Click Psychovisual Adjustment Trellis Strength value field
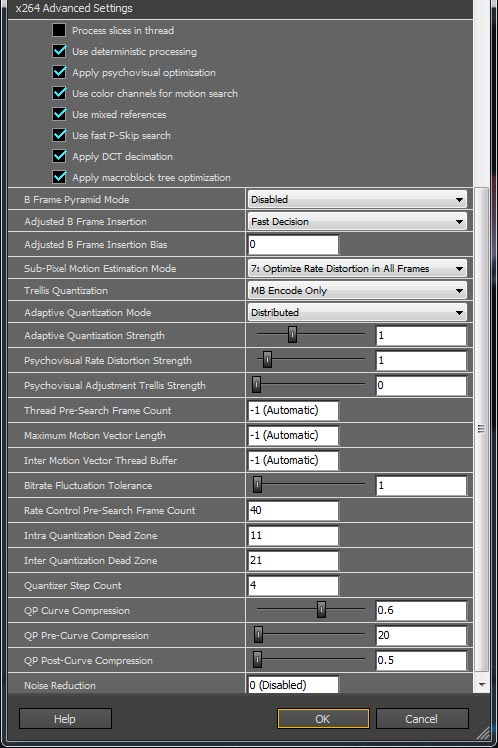 [x=421, y=385]
